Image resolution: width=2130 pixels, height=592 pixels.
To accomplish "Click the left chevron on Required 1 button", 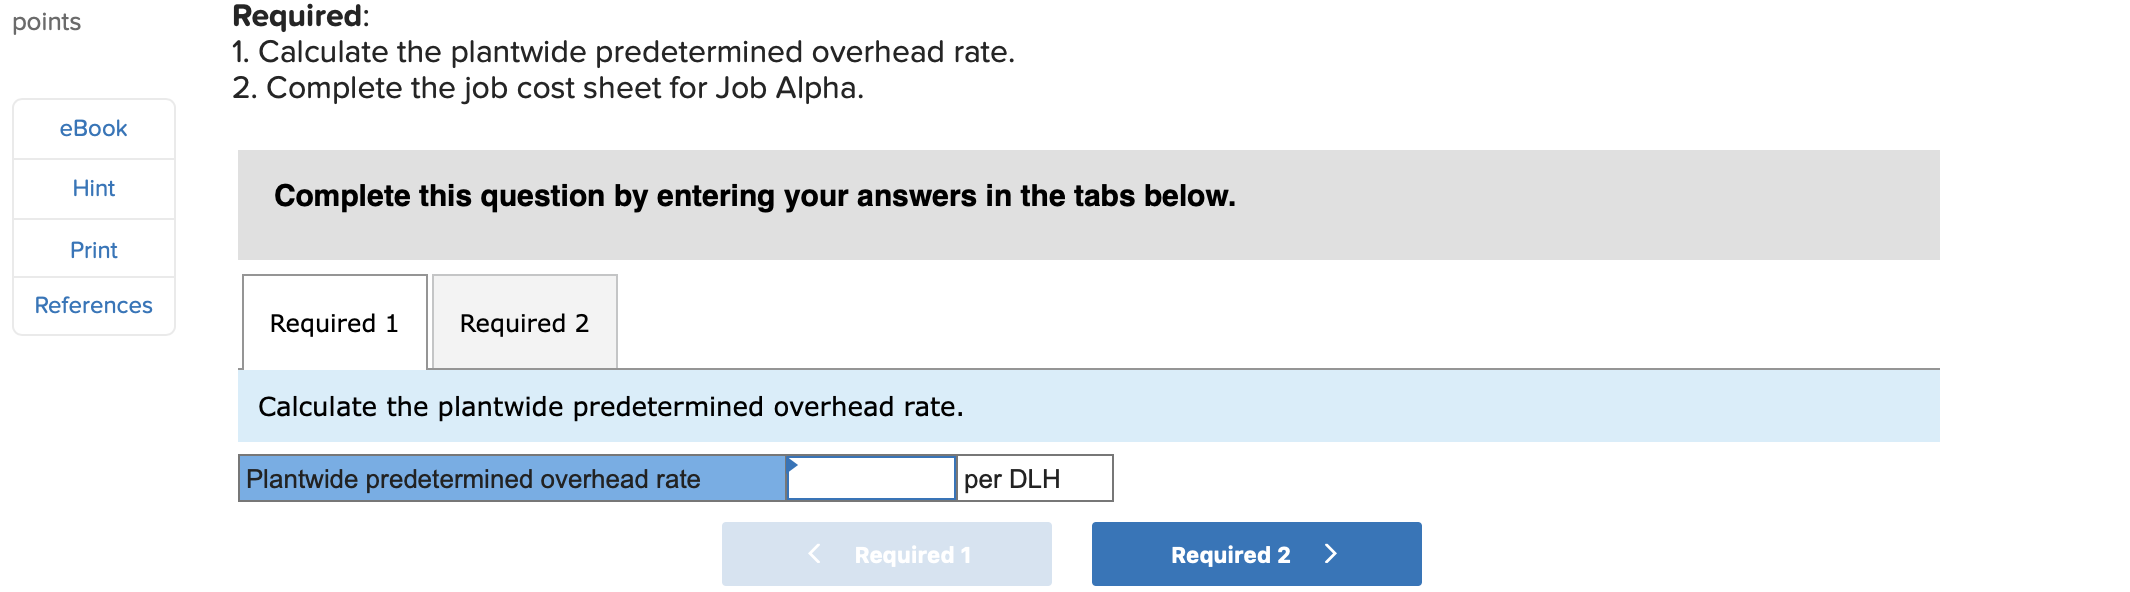I will [812, 553].
